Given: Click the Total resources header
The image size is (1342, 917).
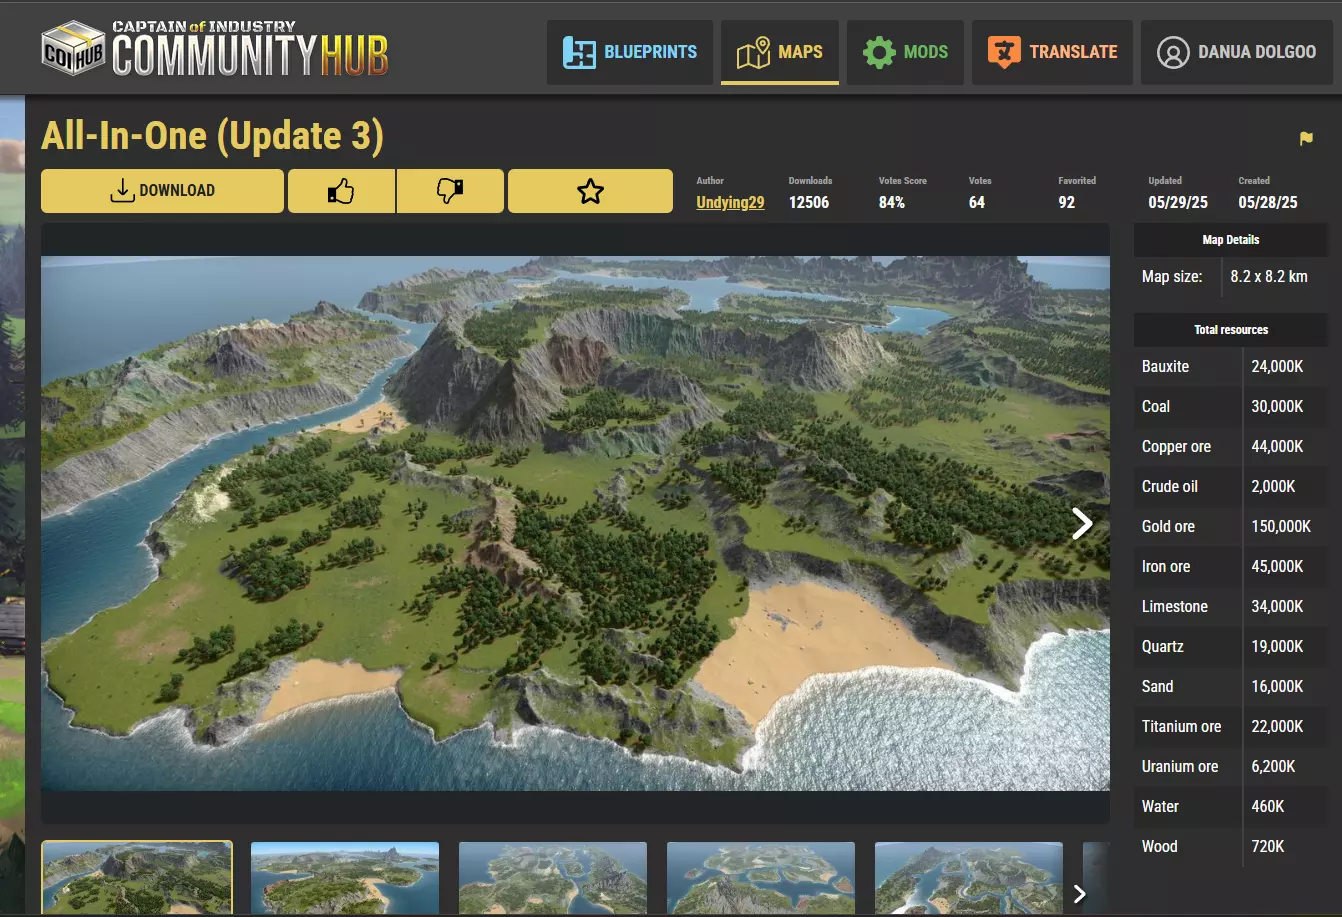Looking at the screenshot, I should pos(1231,330).
